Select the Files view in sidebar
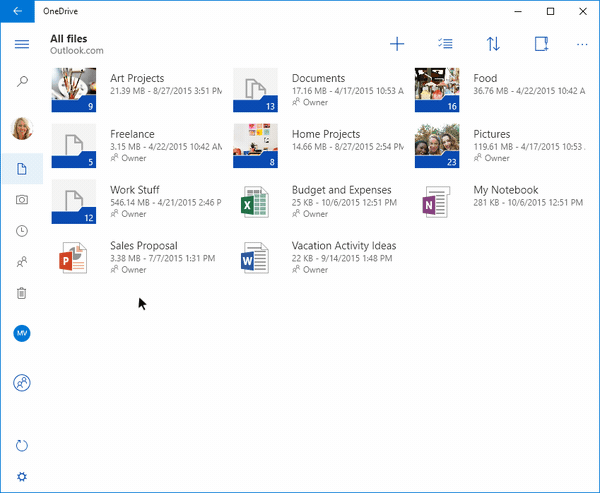This screenshot has height=493, width=600. (x=21, y=169)
